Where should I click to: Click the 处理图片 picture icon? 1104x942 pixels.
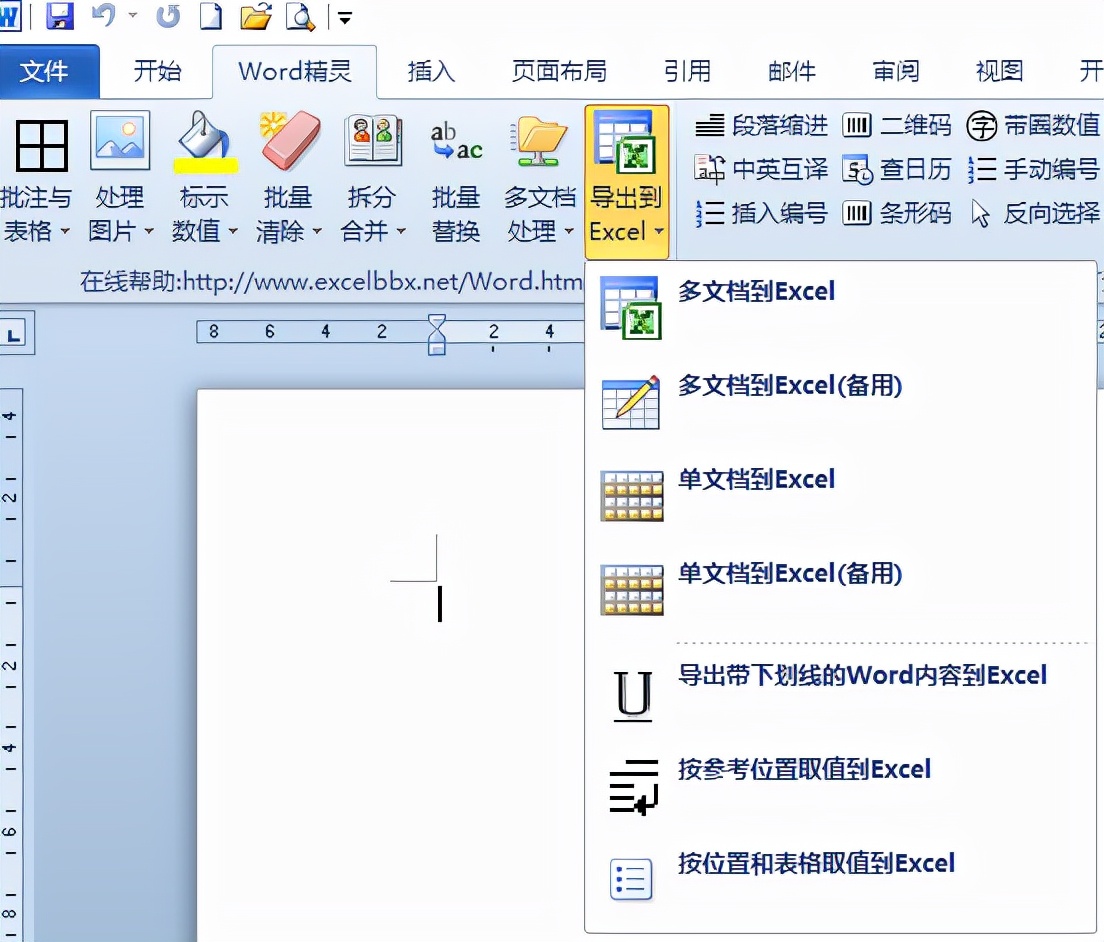(x=120, y=140)
